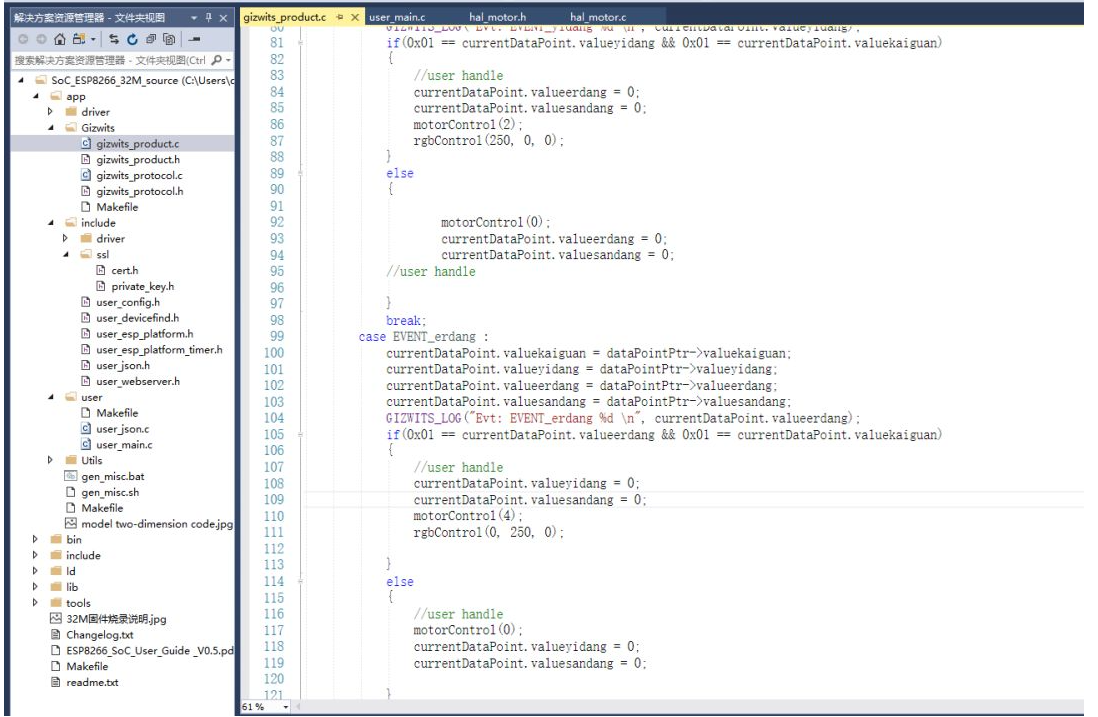Switch to the hal_motor.h tab

[497, 18]
